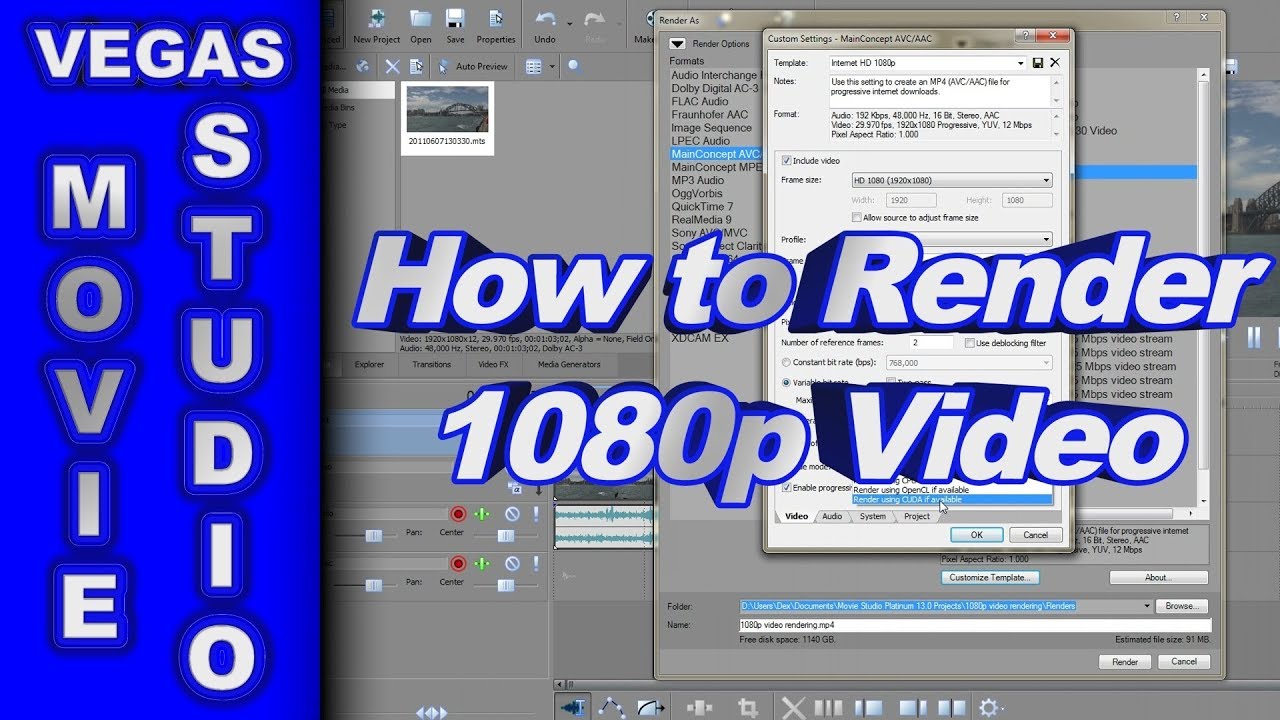Click the Save floppy disk toolbar icon
1280x720 pixels.
coord(455,18)
